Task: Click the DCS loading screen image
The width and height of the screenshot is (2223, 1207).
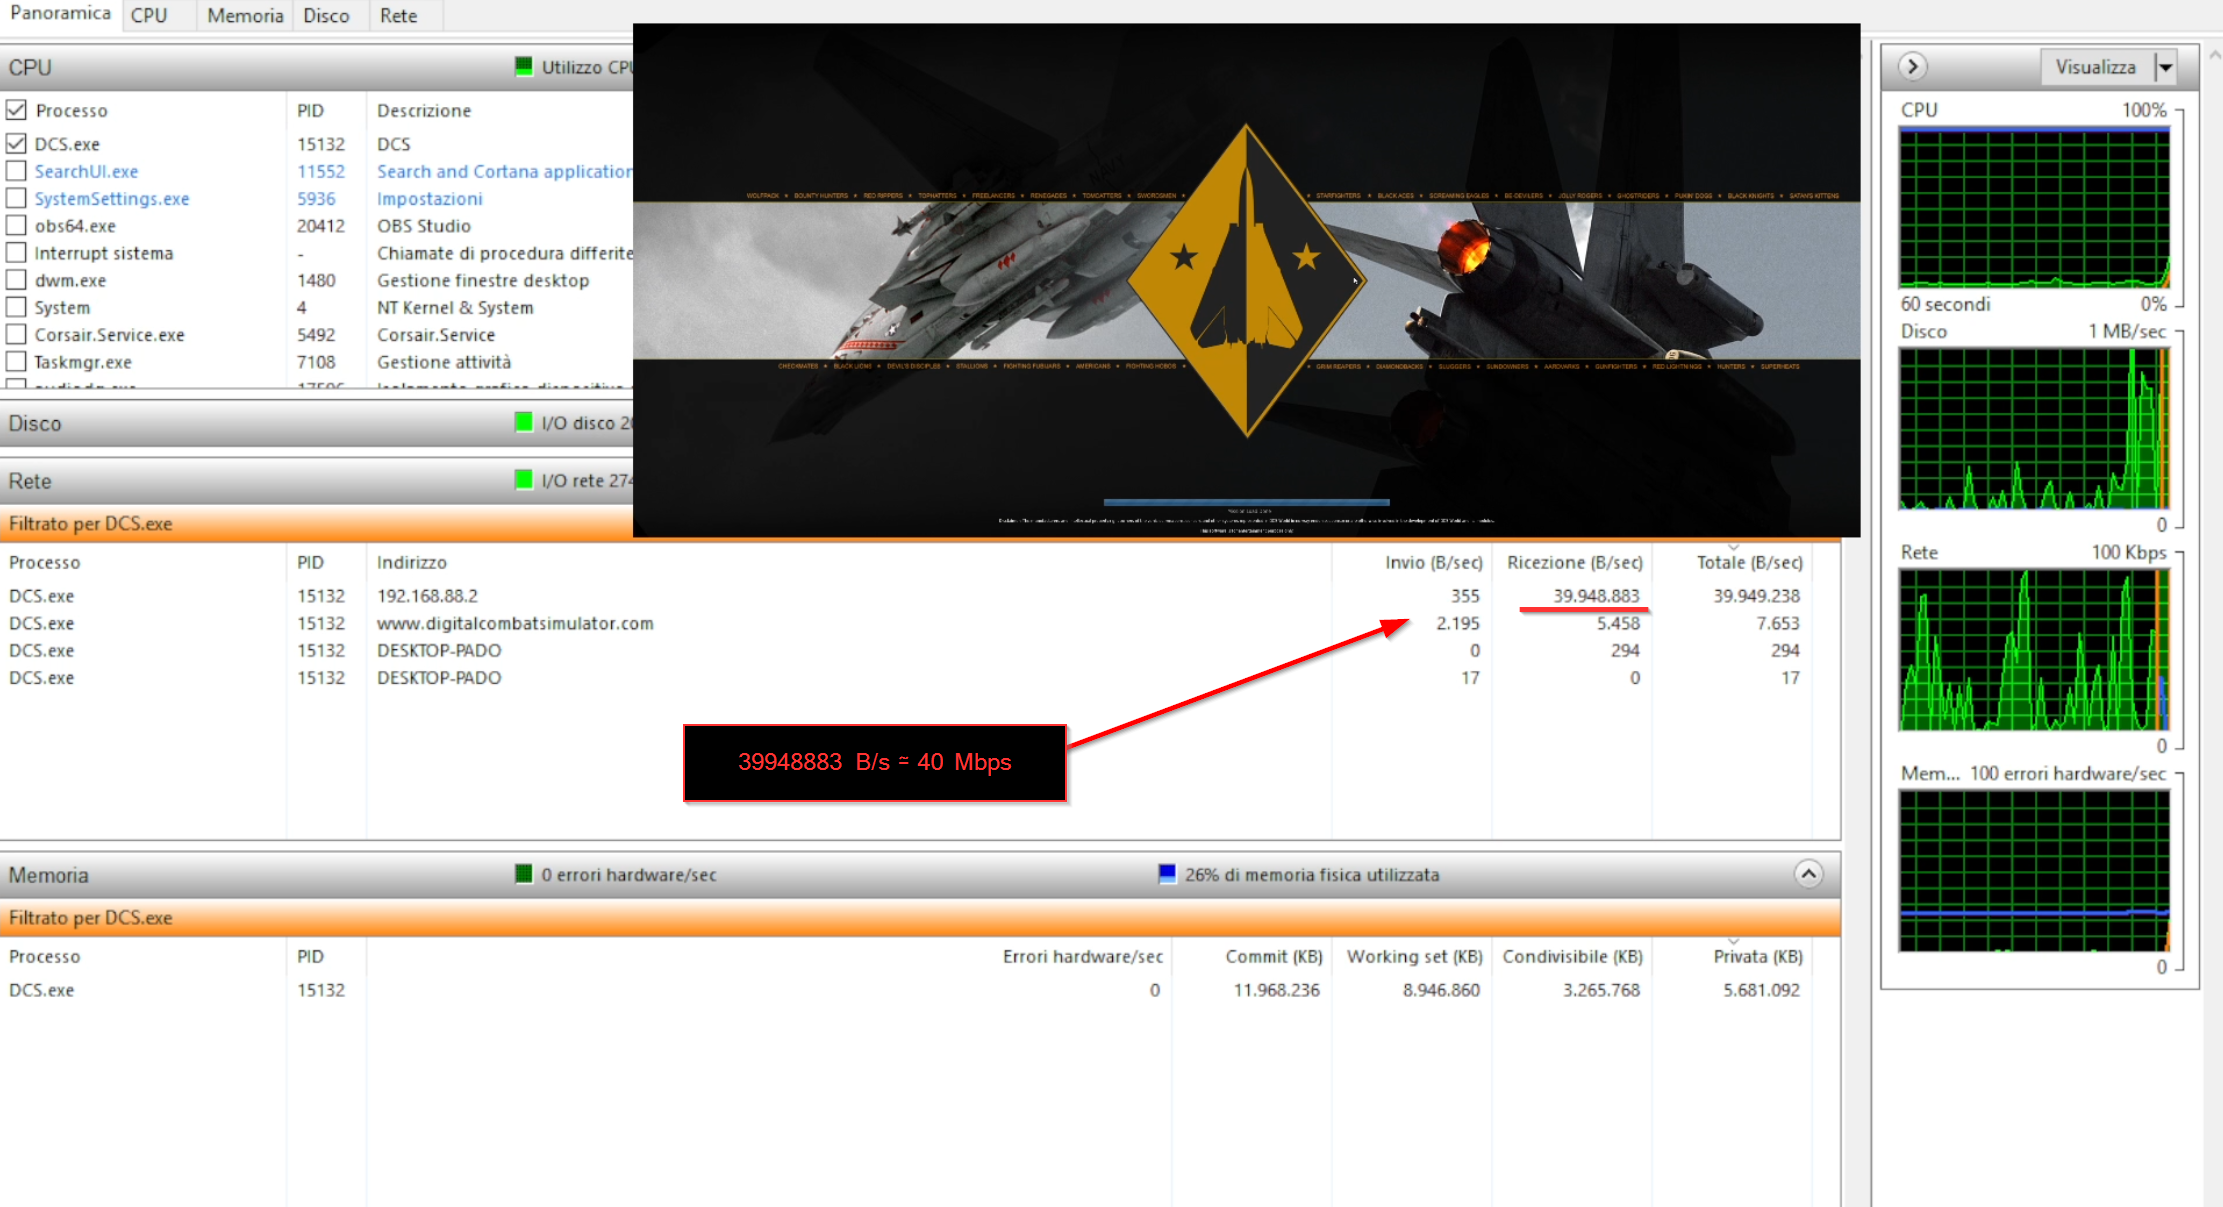Action: pos(1246,280)
